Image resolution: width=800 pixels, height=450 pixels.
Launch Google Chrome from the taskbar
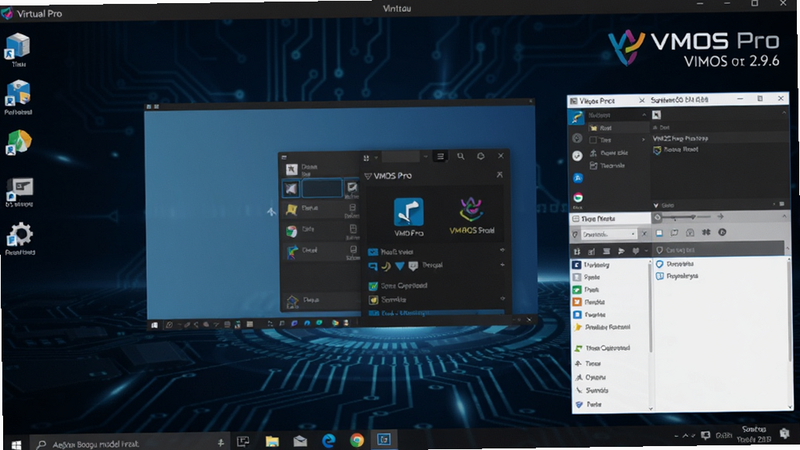[x=357, y=439]
